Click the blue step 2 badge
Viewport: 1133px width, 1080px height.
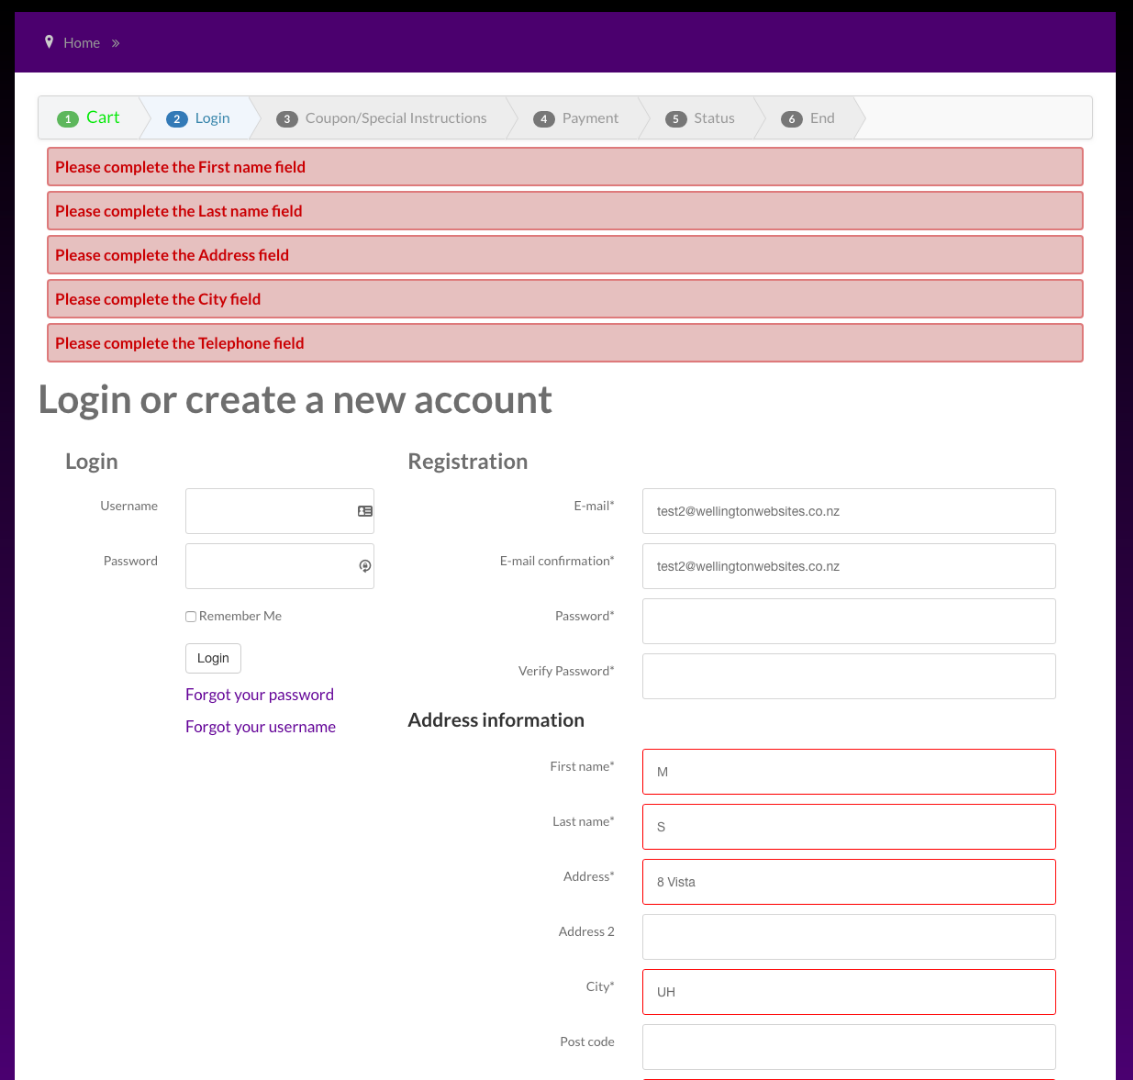point(177,119)
